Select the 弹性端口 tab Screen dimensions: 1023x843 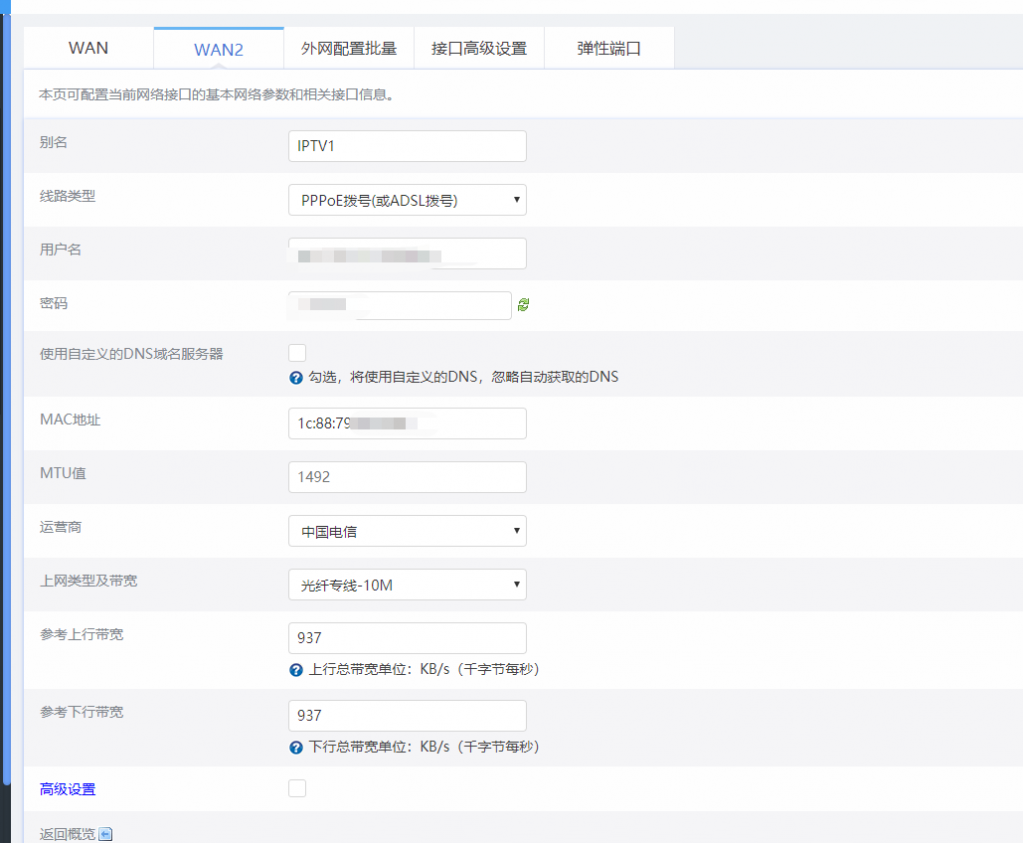[x=609, y=48]
